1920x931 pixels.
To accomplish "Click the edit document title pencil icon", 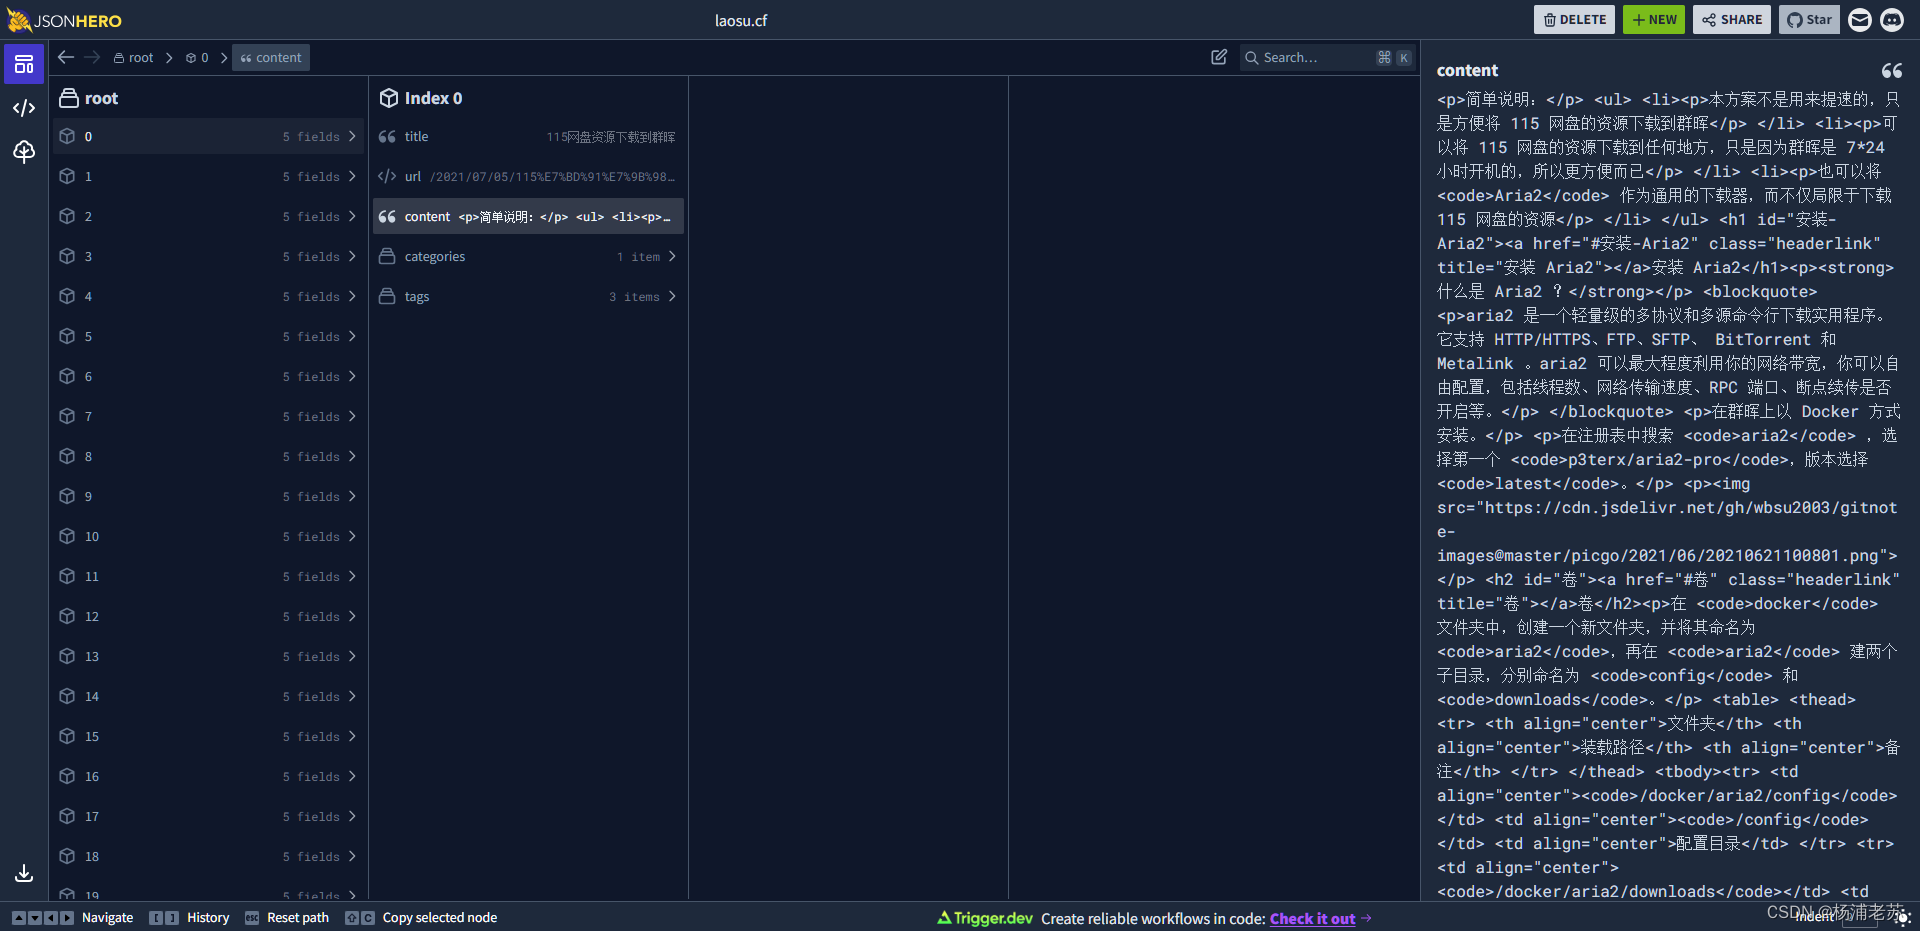I will (x=1219, y=57).
